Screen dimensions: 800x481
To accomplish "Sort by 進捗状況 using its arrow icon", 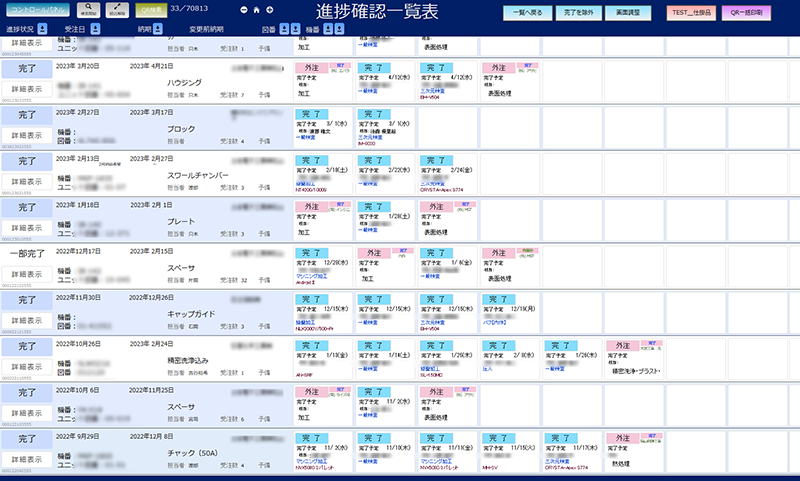I will click(x=42, y=29).
